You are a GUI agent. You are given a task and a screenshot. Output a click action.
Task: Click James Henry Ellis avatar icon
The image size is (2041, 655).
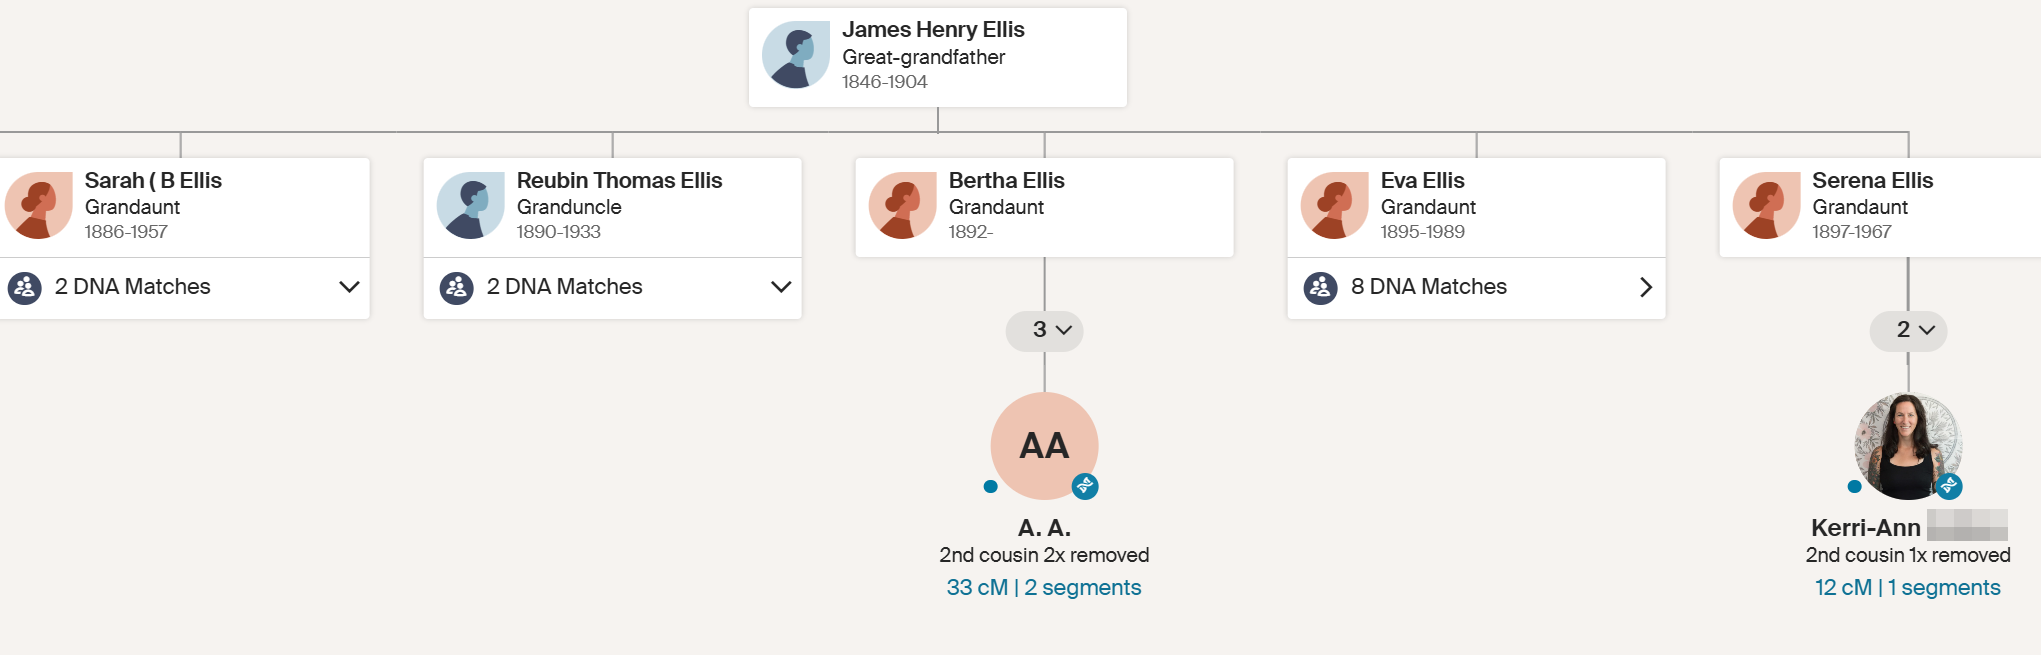pyautogui.click(x=796, y=55)
